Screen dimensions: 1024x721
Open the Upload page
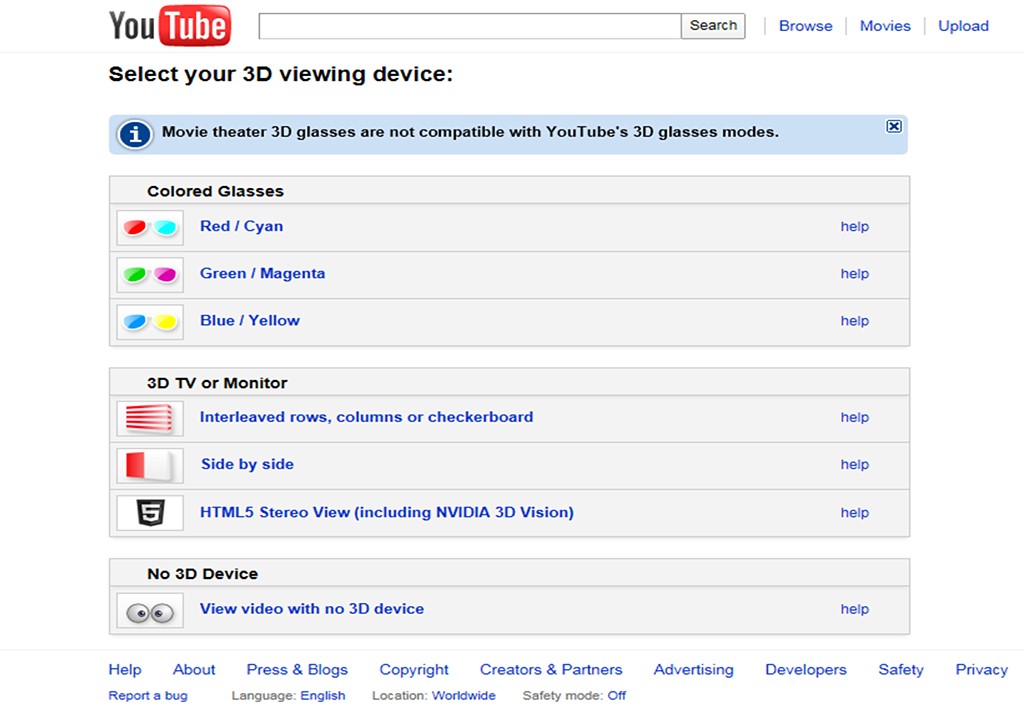(x=963, y=26)
